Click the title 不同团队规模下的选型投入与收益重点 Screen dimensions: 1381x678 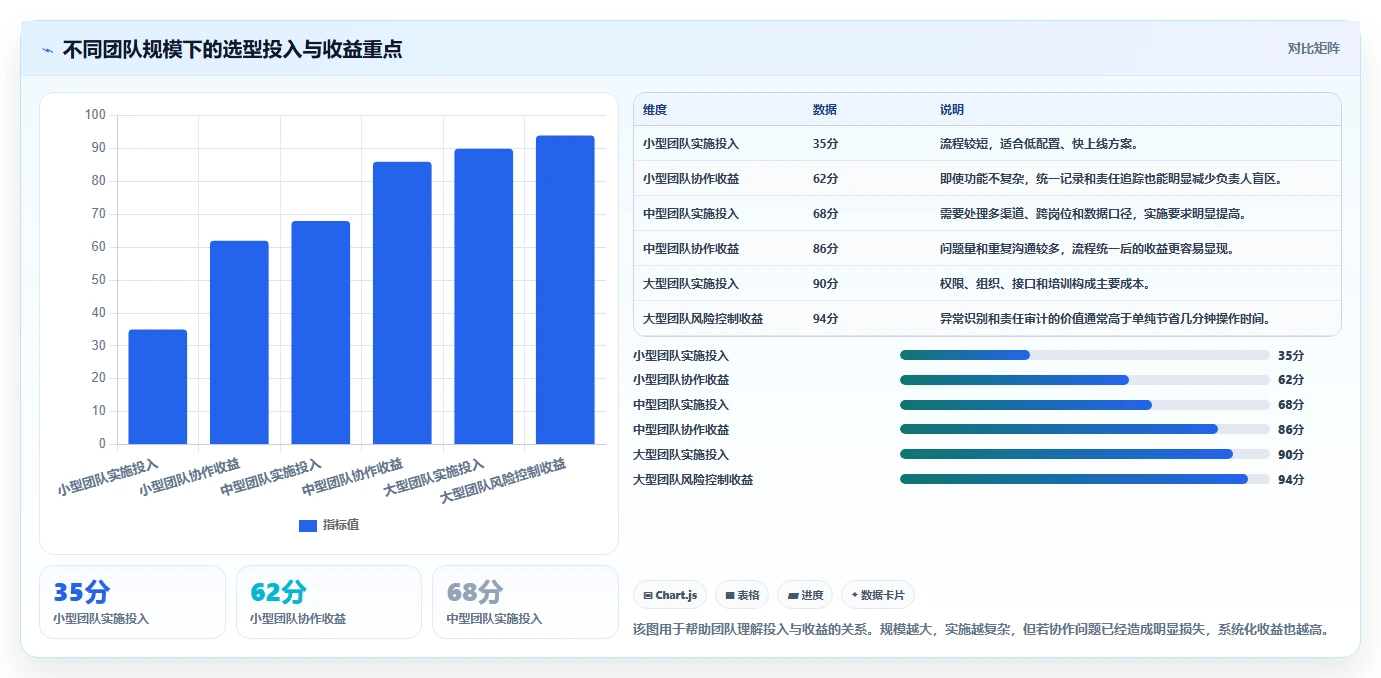click(x=232, y=49)
